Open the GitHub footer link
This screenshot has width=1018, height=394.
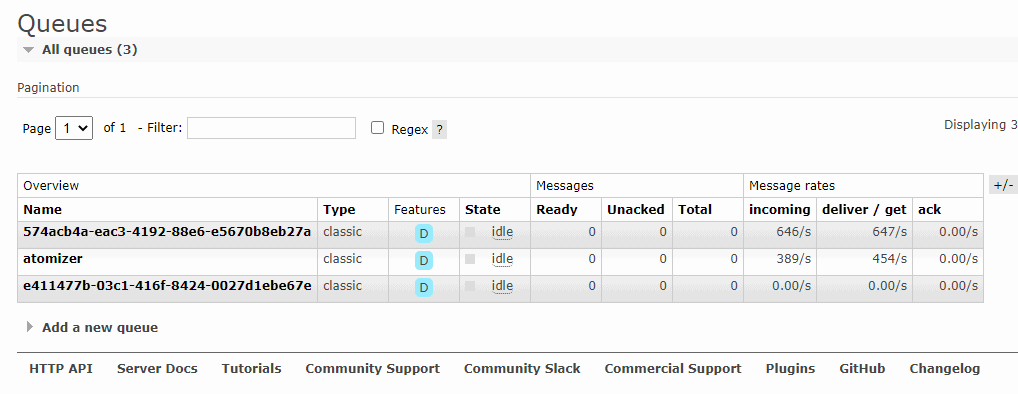click(862, 369)
